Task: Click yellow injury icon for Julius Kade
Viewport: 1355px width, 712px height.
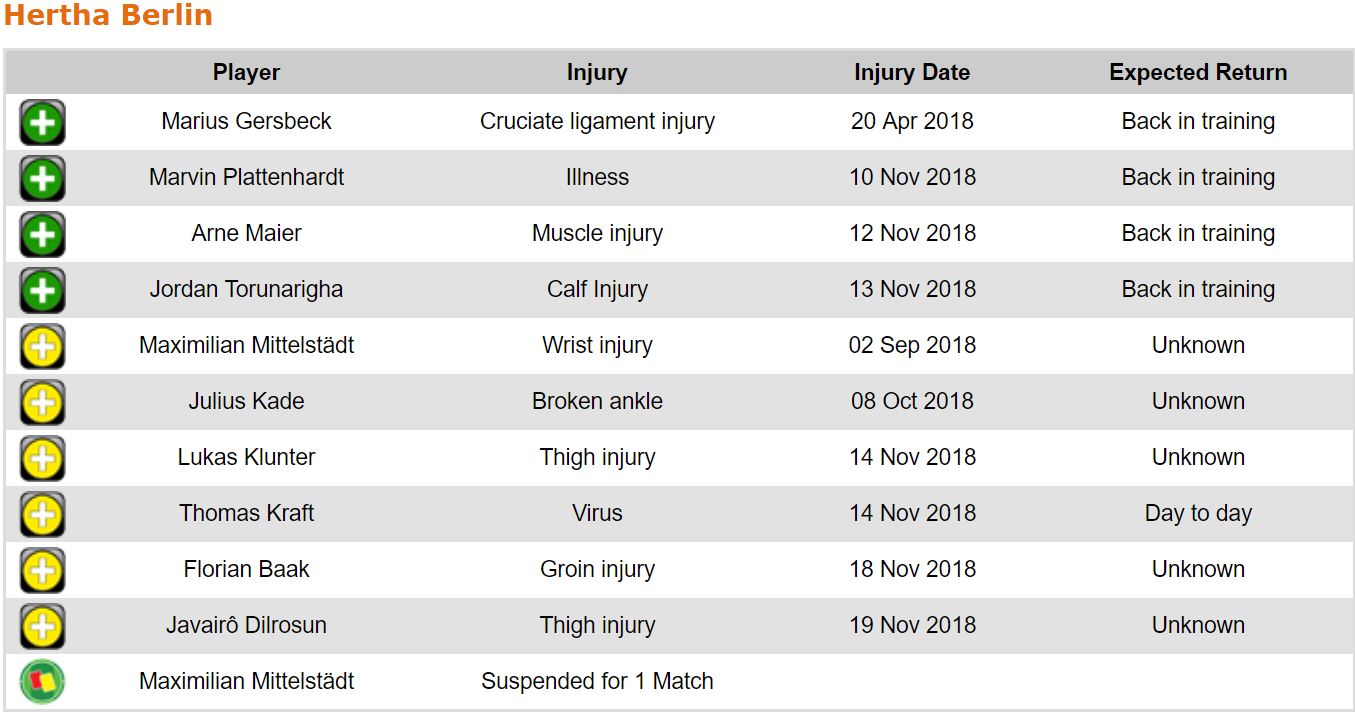Action: click(42, 403)
